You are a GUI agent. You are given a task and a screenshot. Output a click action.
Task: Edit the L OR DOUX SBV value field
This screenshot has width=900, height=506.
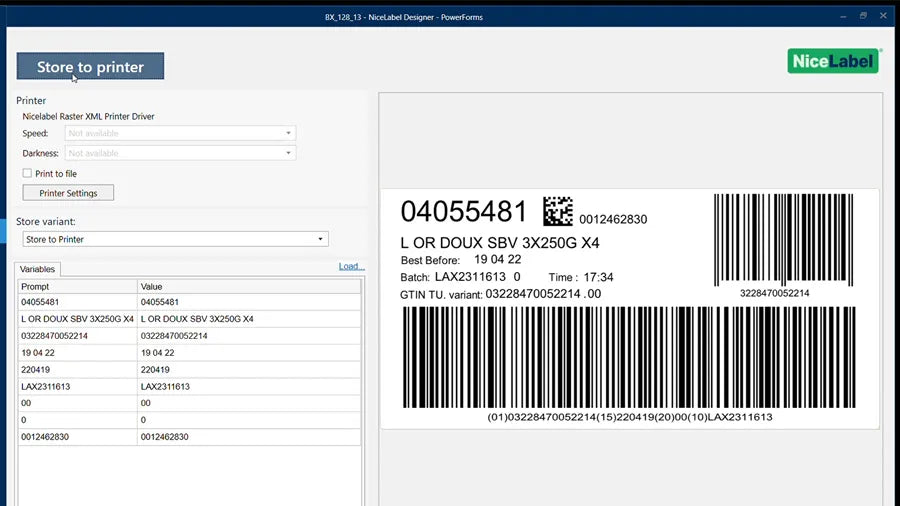[x=249, y=319]
